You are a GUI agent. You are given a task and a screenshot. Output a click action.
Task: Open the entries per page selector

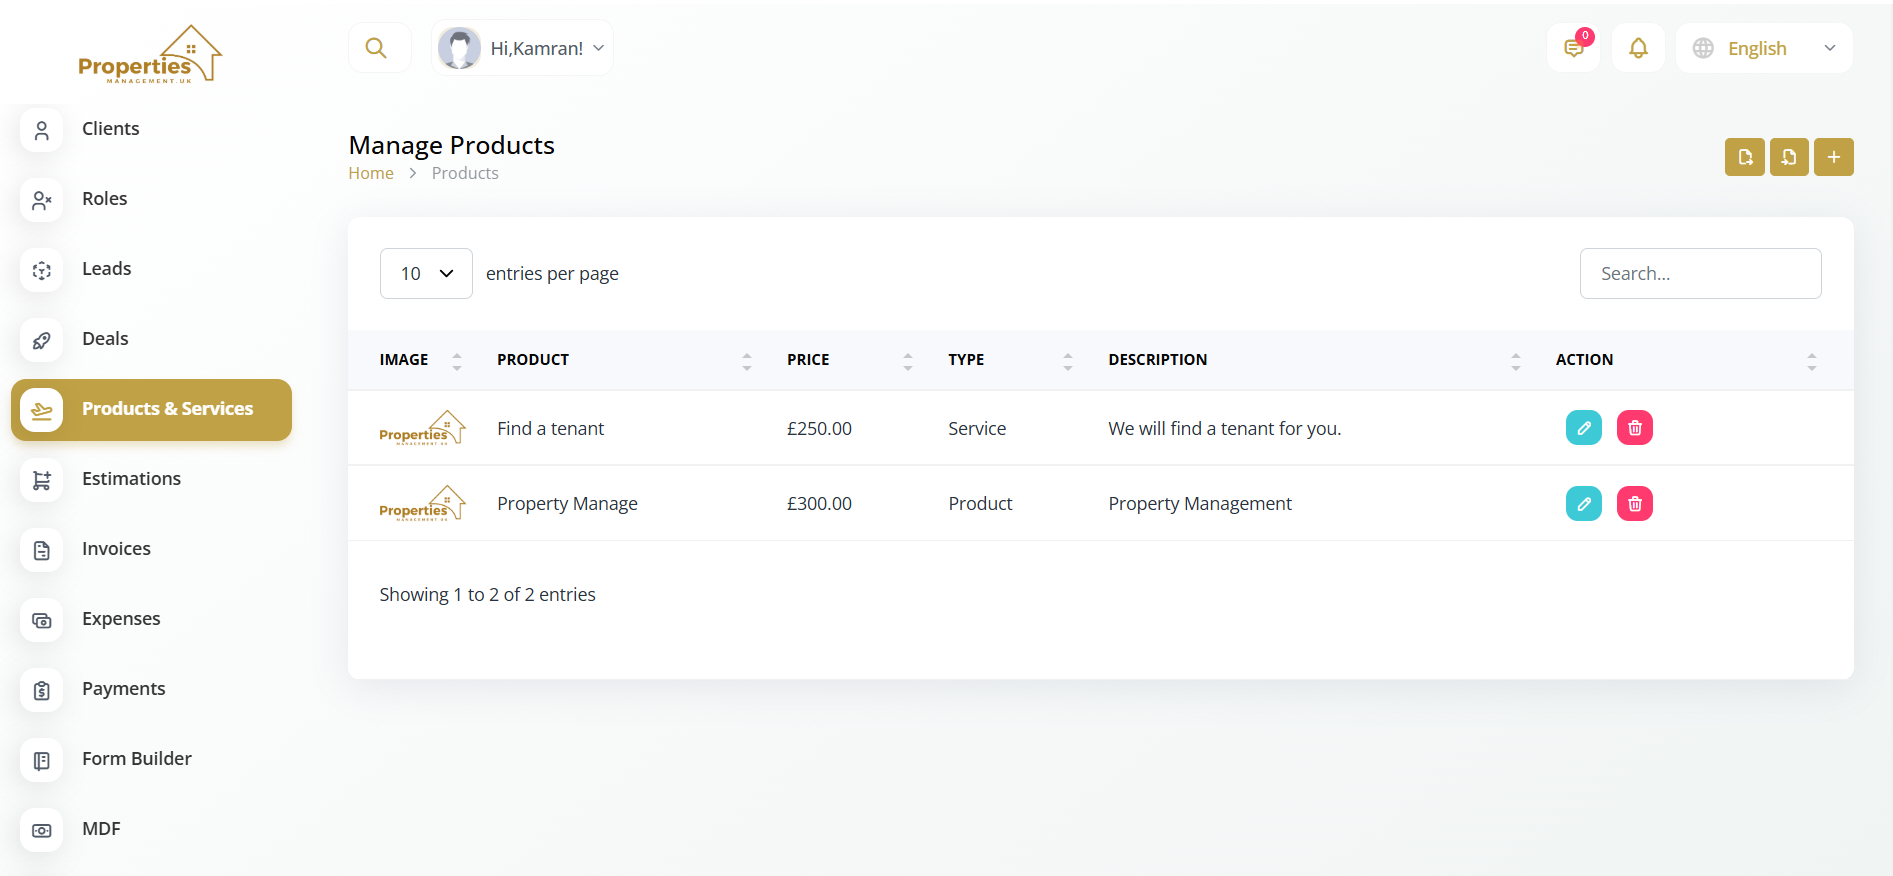(426, 274)
